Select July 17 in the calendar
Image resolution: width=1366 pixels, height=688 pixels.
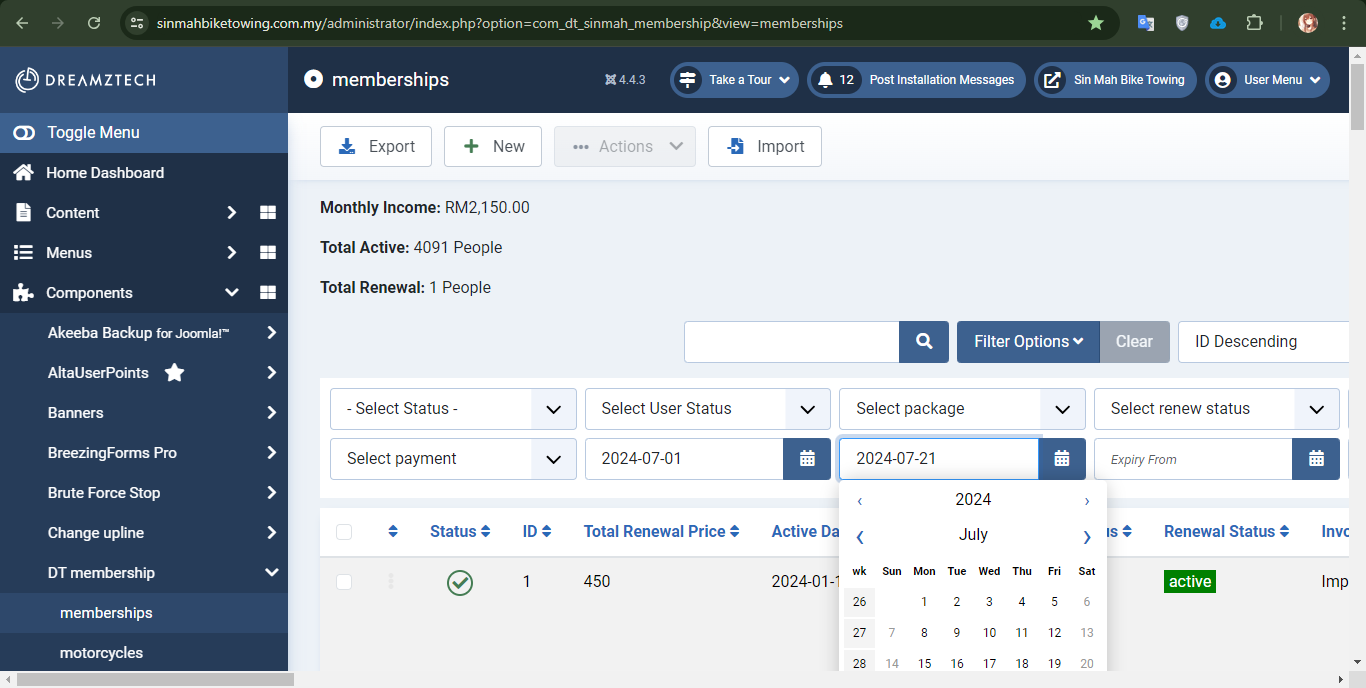pos(989,664)
